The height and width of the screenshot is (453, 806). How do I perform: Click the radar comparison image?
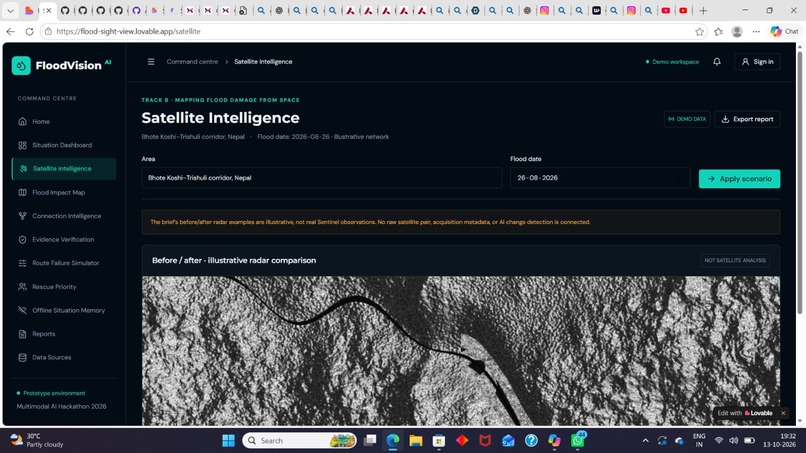(461, 351)
